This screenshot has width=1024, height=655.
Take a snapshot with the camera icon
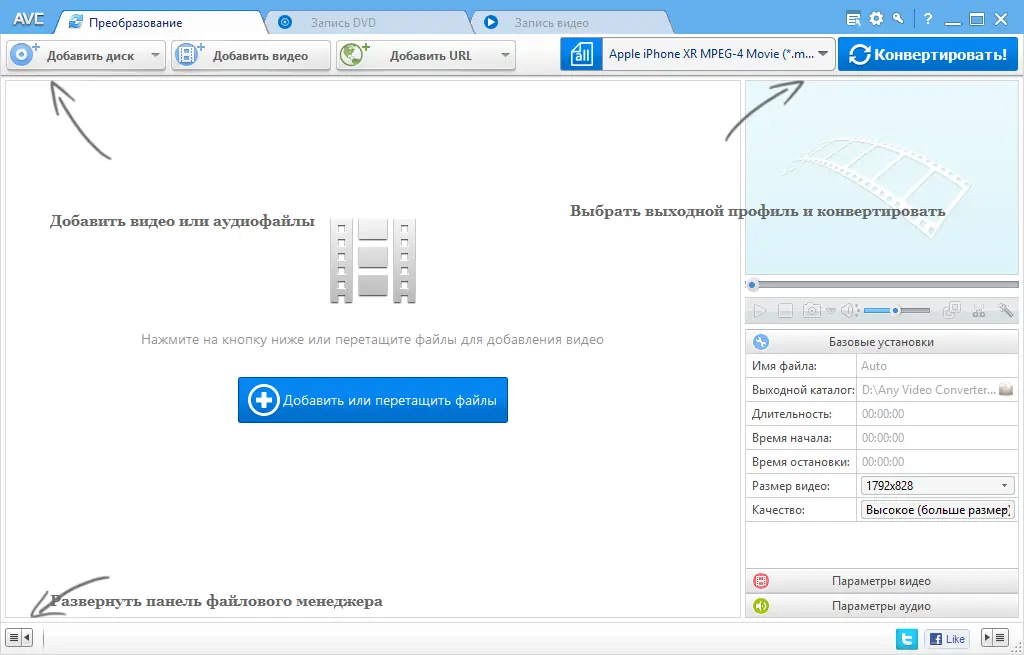(810, 311)
